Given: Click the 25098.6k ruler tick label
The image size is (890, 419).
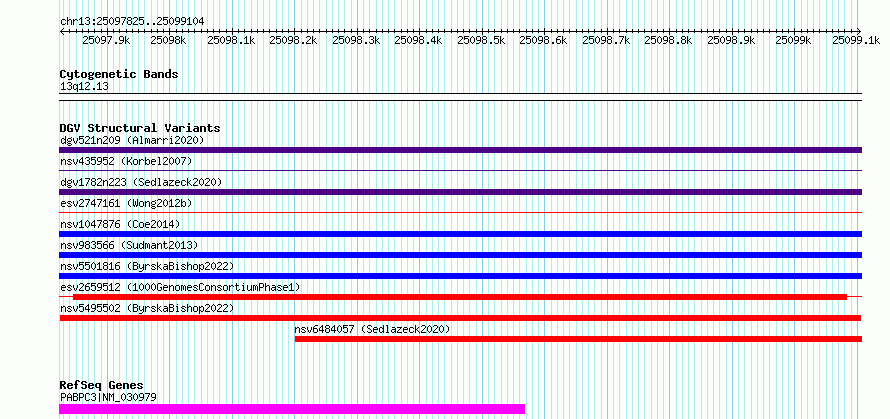Looking at the screenshot, I should [x=543, y=40].
